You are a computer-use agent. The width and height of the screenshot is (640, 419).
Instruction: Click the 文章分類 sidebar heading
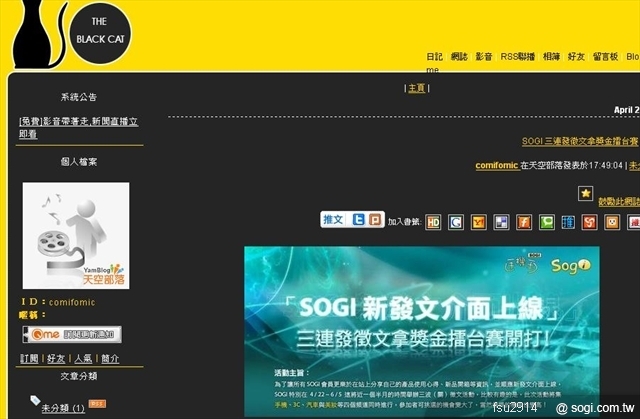click(79, 376)
